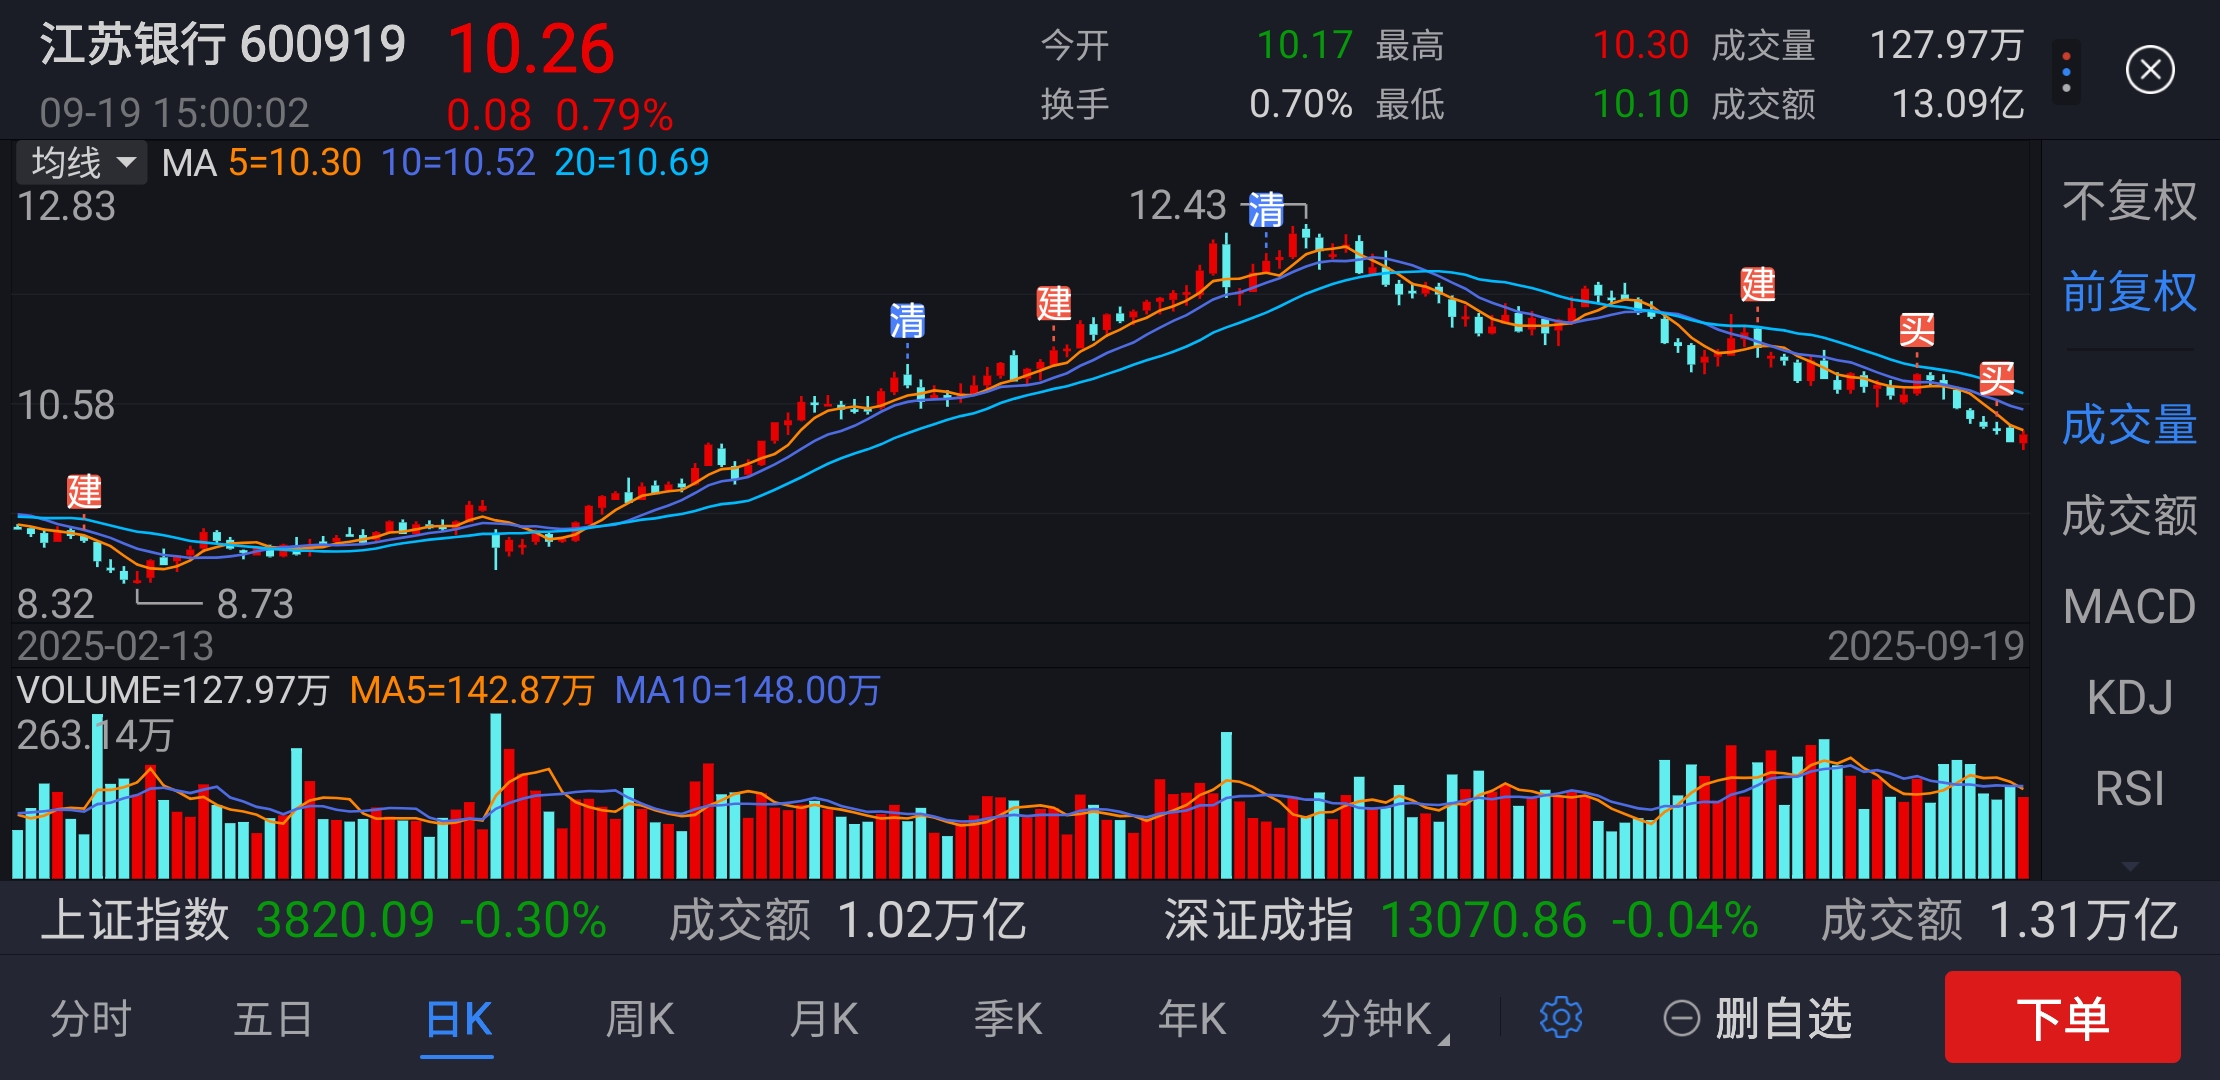The image size is (2220, 1080).
Task: Show MACD sub-indicator
Action: point(2129,607)
